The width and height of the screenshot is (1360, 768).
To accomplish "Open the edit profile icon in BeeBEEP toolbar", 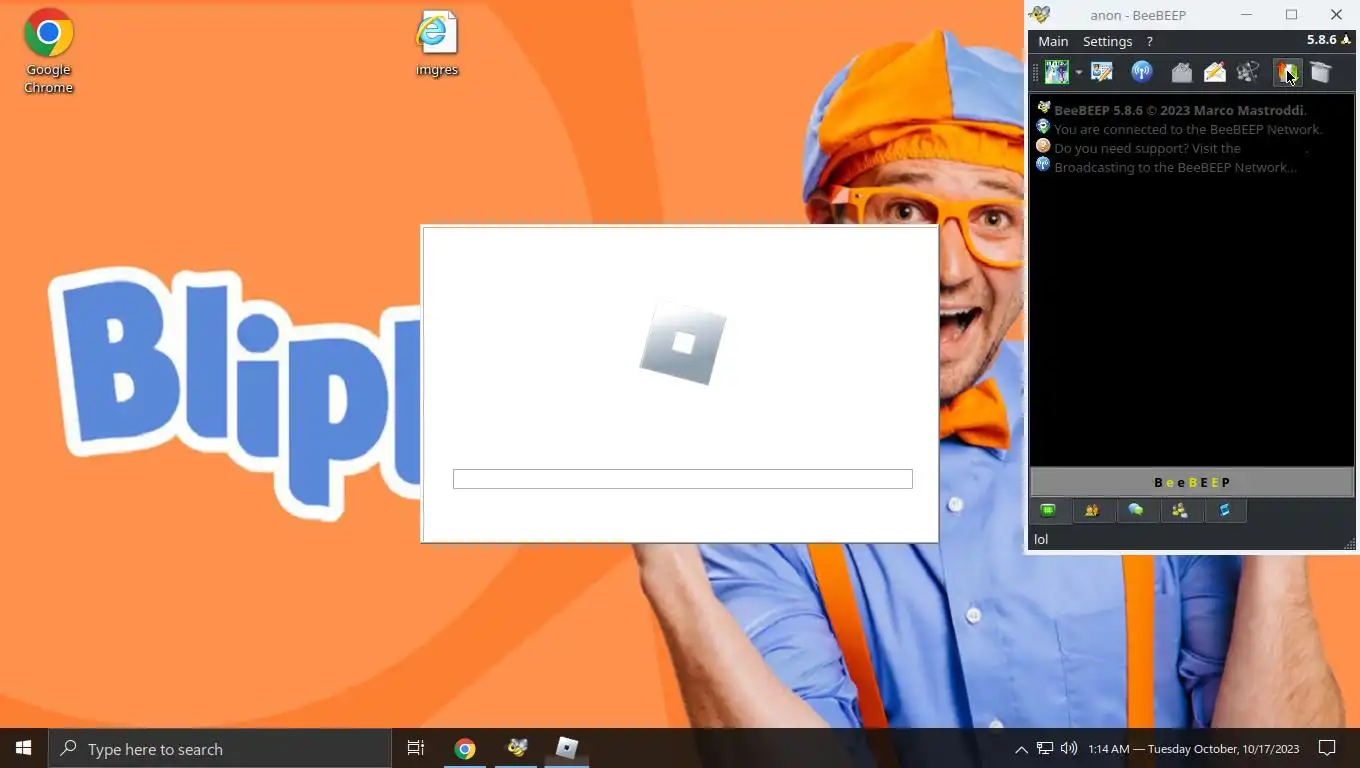I will [x=1102, y=72].
